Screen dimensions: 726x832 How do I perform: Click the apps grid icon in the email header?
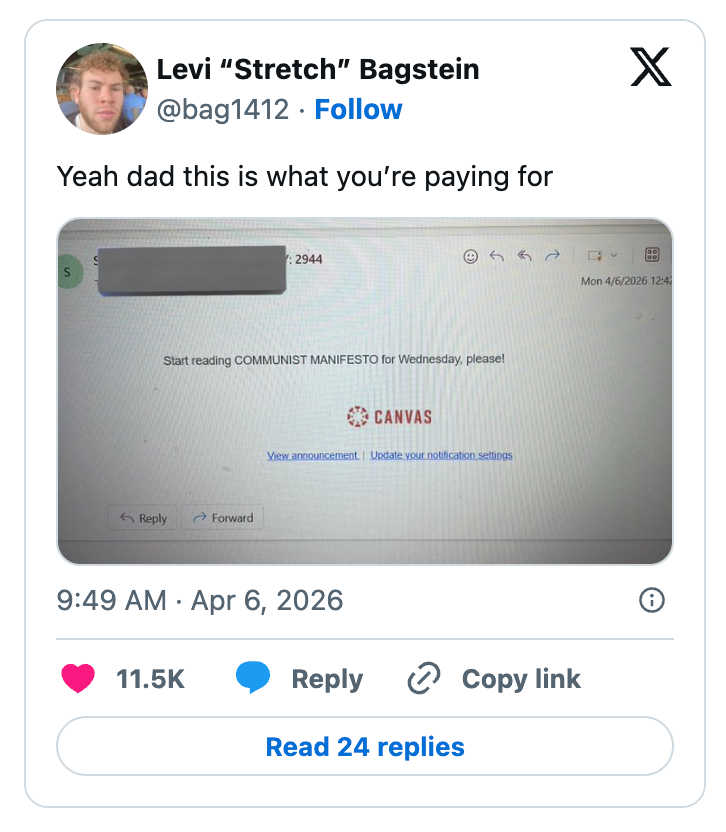click(652, 255)
